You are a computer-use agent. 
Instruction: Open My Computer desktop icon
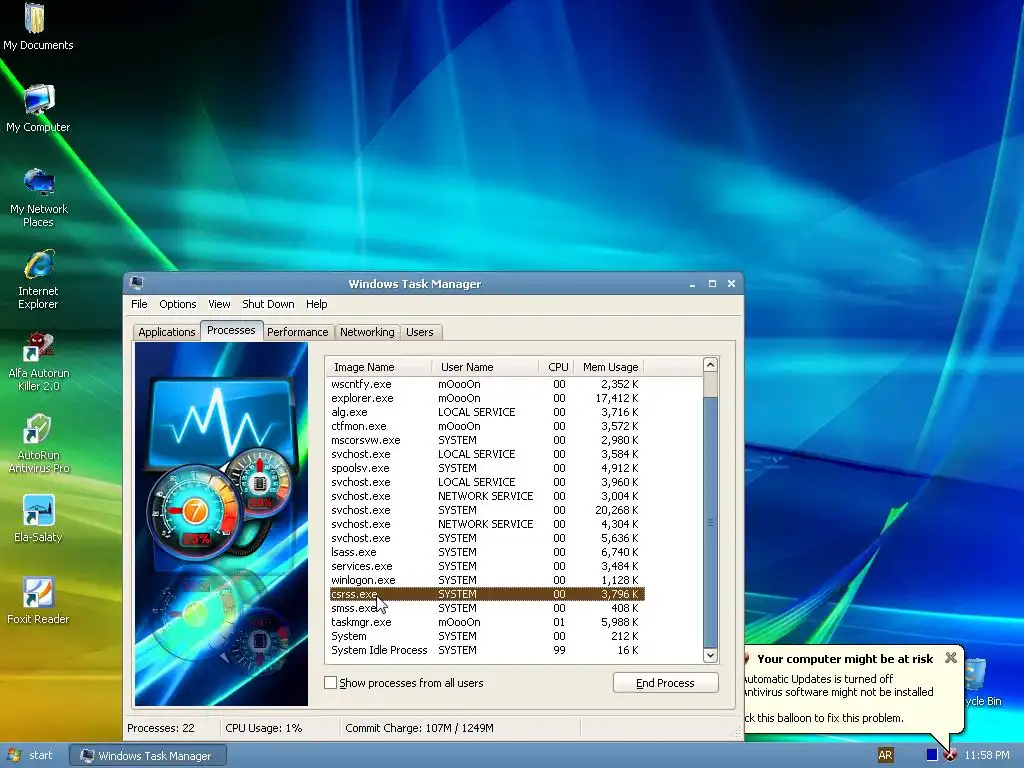39,108
